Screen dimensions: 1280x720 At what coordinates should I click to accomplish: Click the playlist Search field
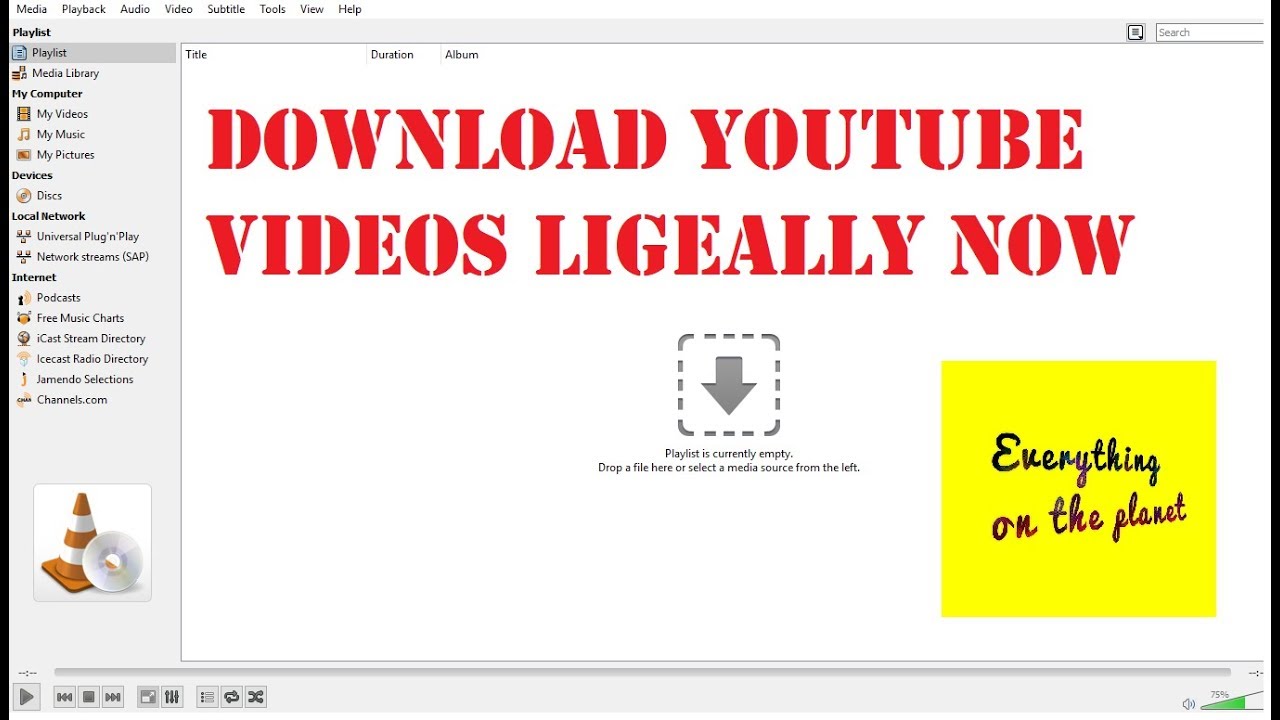pyautogui.click(x=1210, y=32)
